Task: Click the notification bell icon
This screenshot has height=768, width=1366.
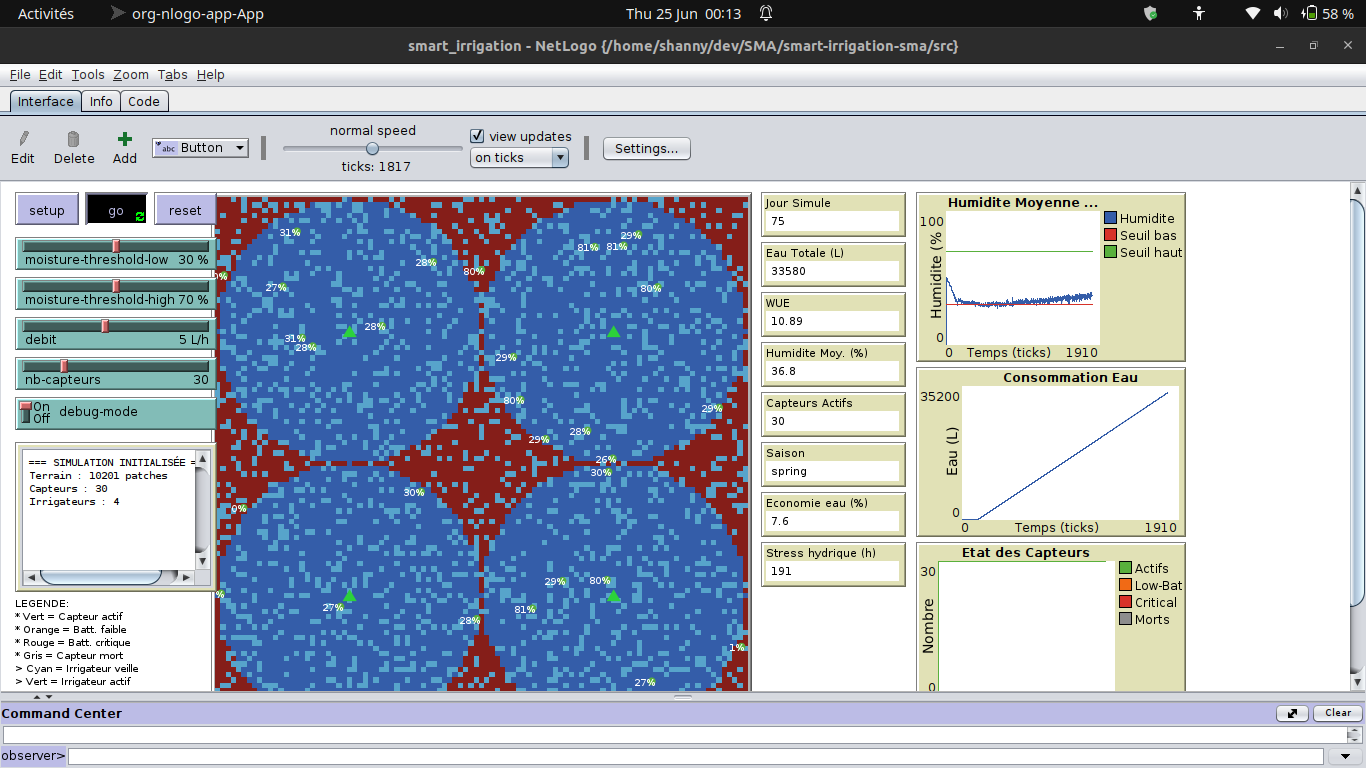Action: tap(766, 14)
